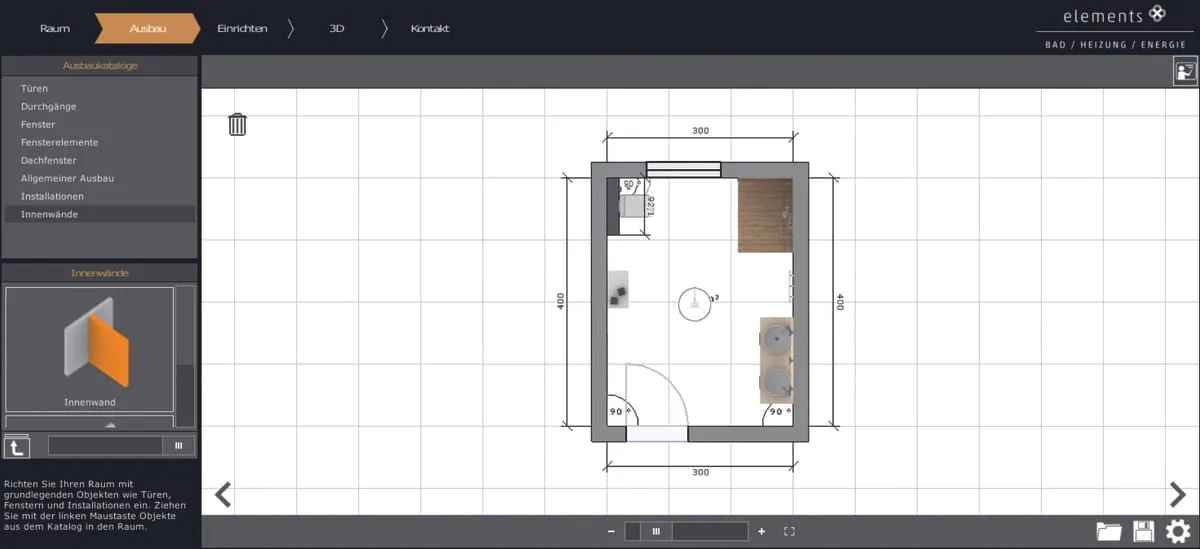1200x549 pixels.
Task: Open the presentation panel icon at top right
Action: coord(1185,71)
